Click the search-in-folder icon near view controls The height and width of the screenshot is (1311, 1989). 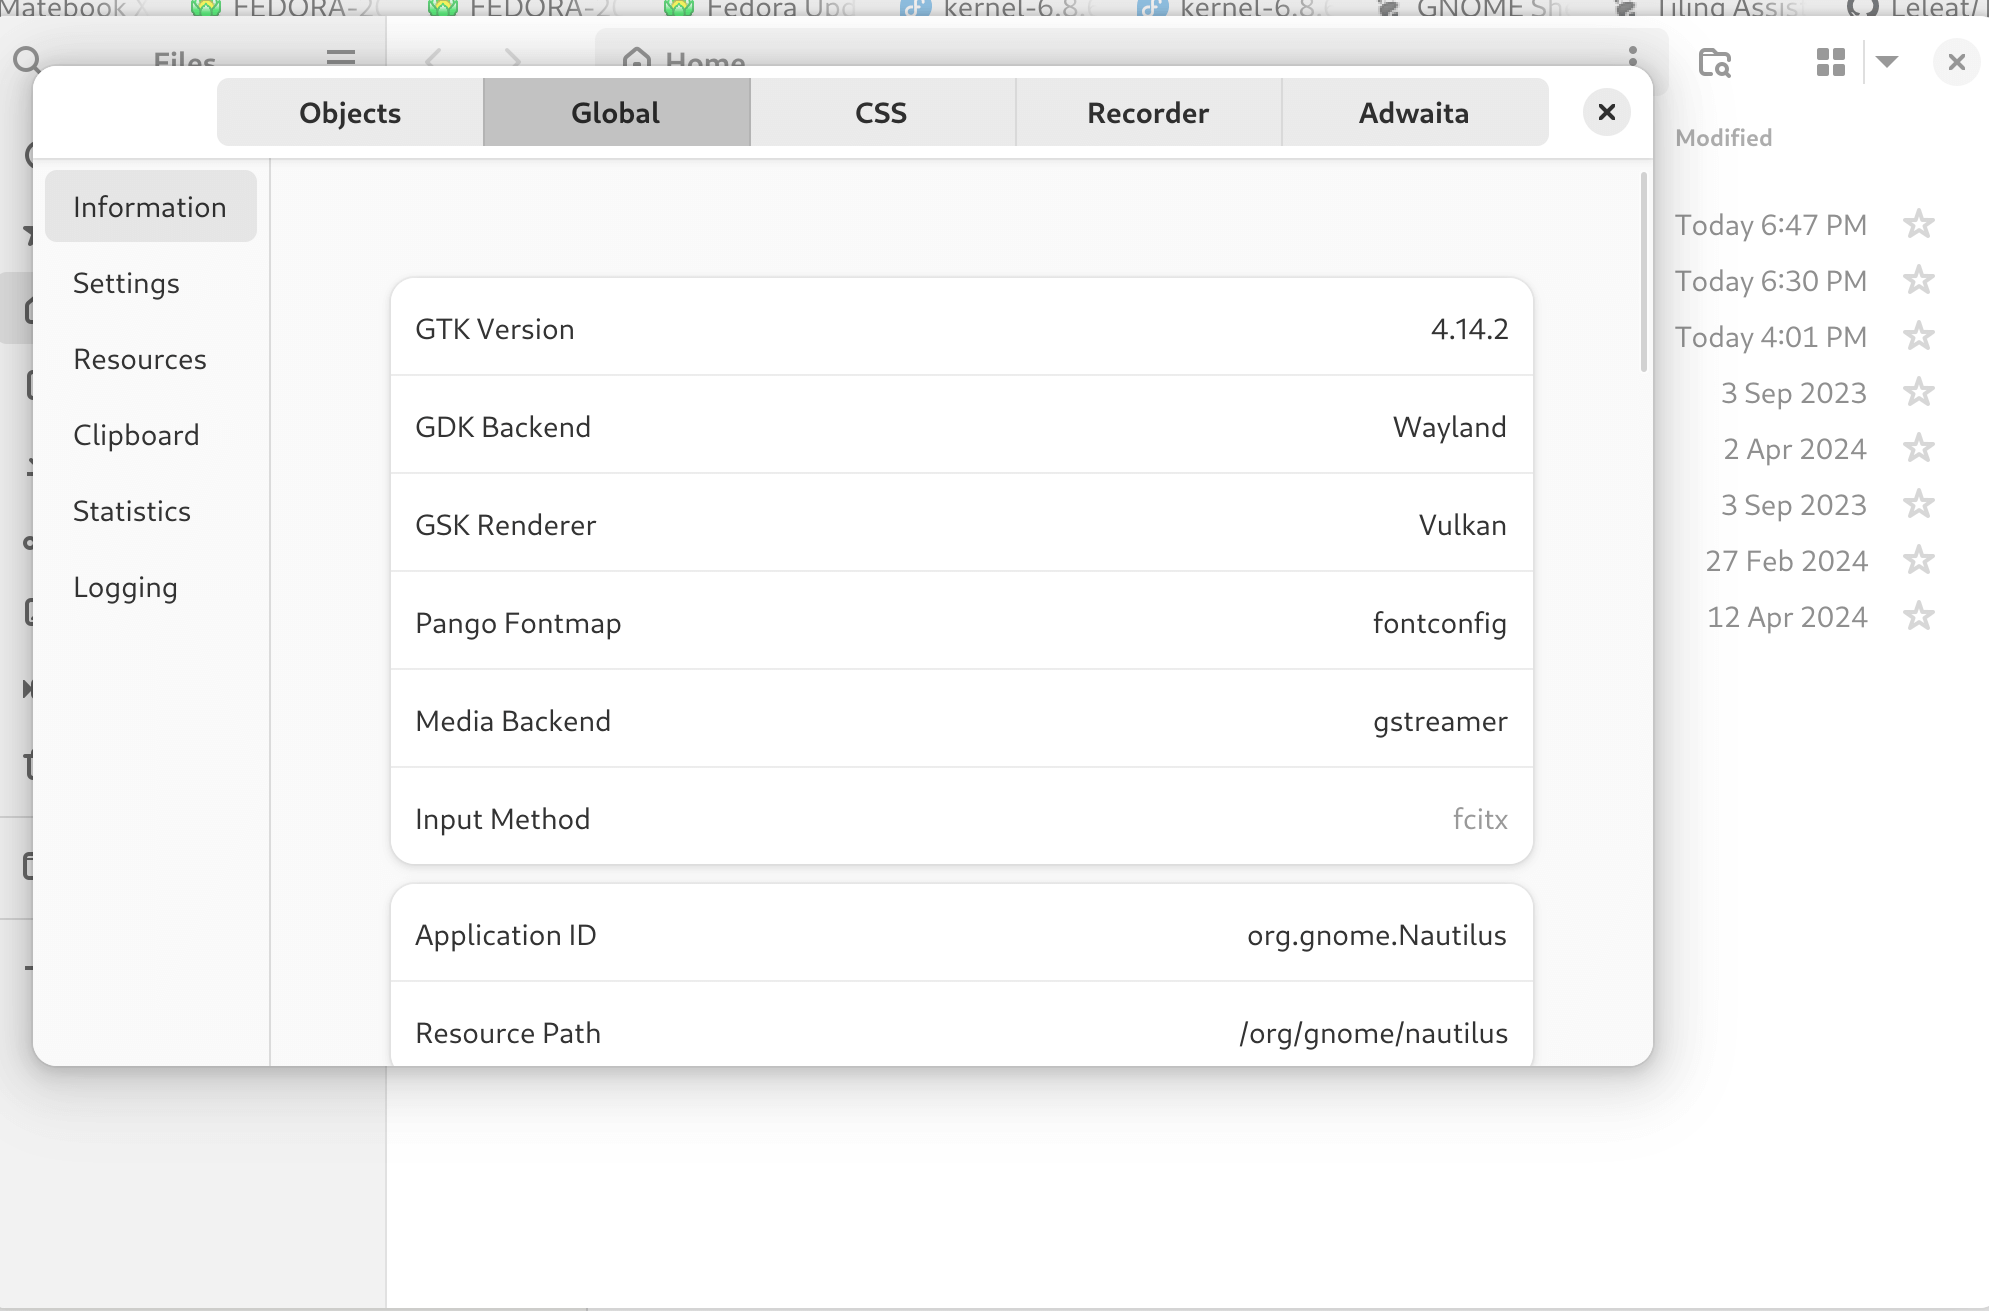coord(1713,63)
